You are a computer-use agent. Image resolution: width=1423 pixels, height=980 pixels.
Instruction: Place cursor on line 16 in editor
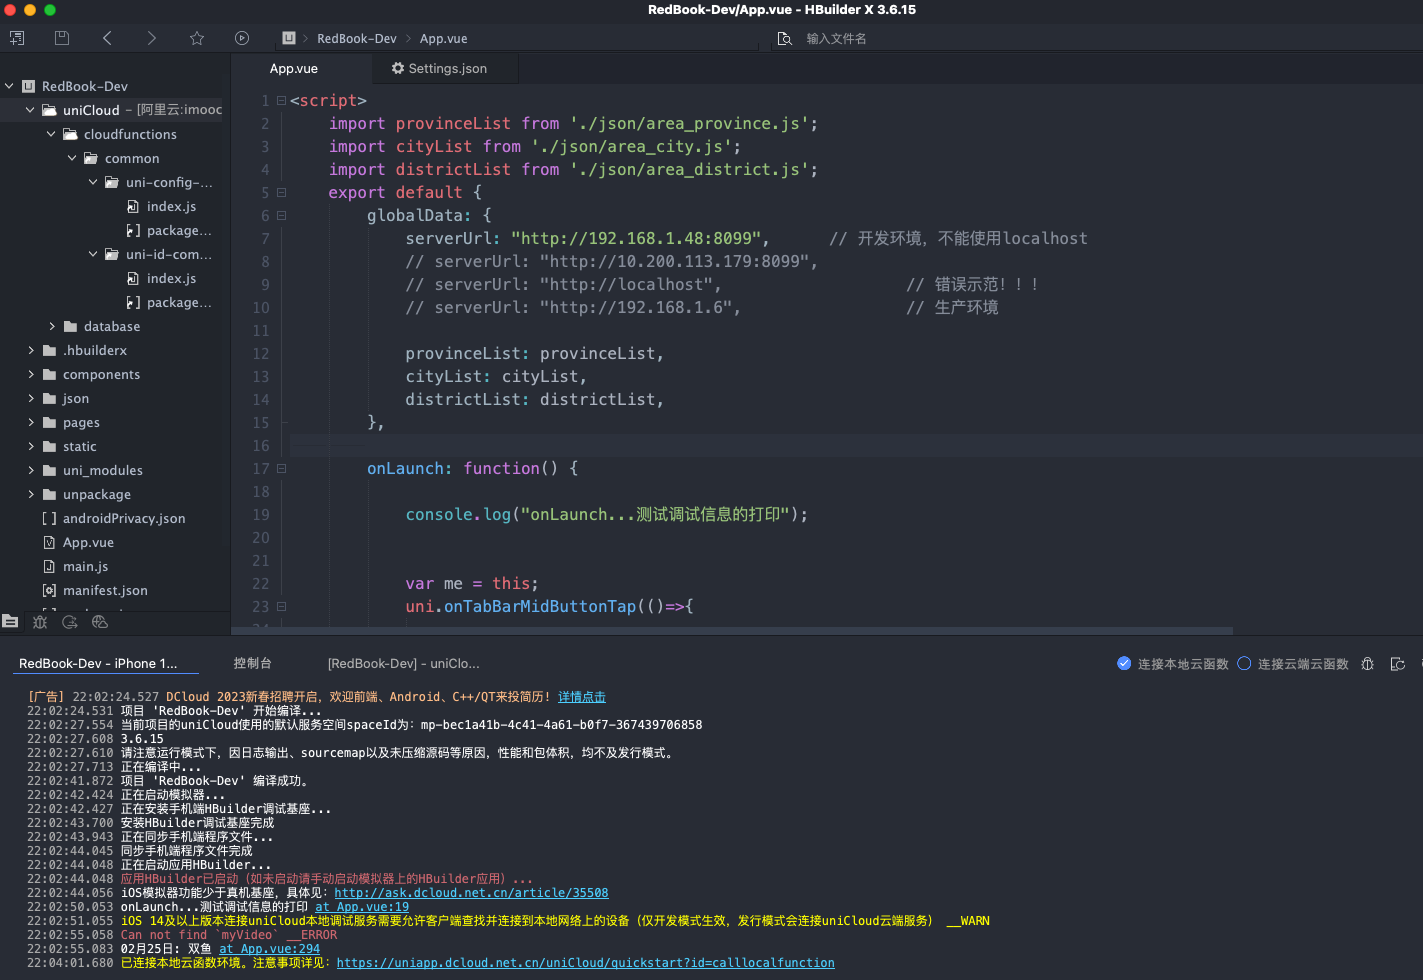pos(856,445)
